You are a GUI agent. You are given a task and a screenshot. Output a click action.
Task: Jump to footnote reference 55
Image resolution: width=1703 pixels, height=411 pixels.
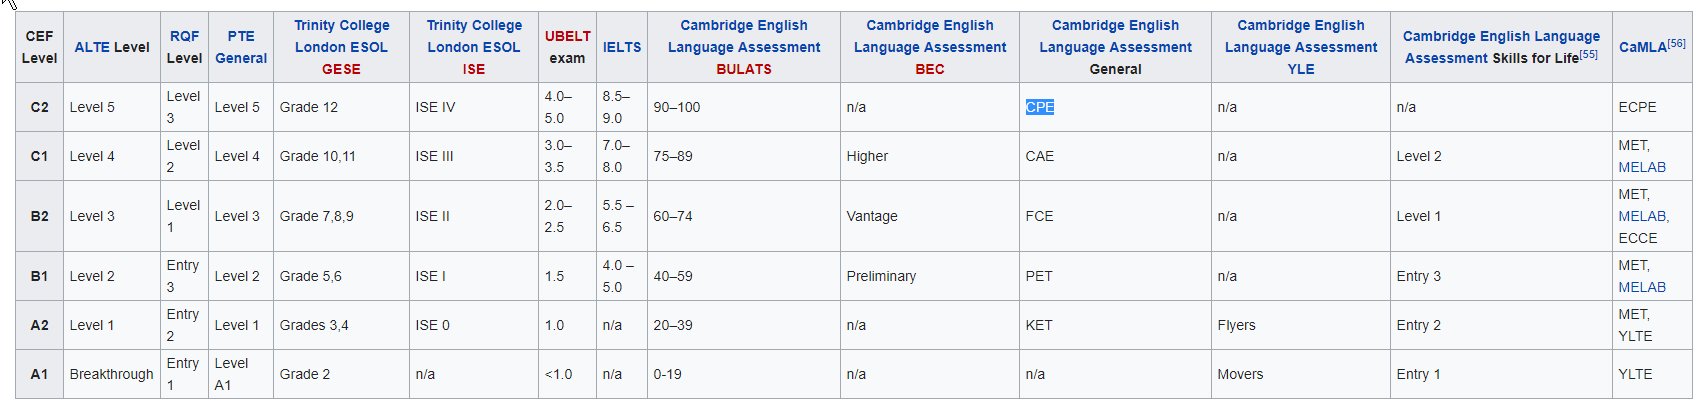(x=1589, y=54)
